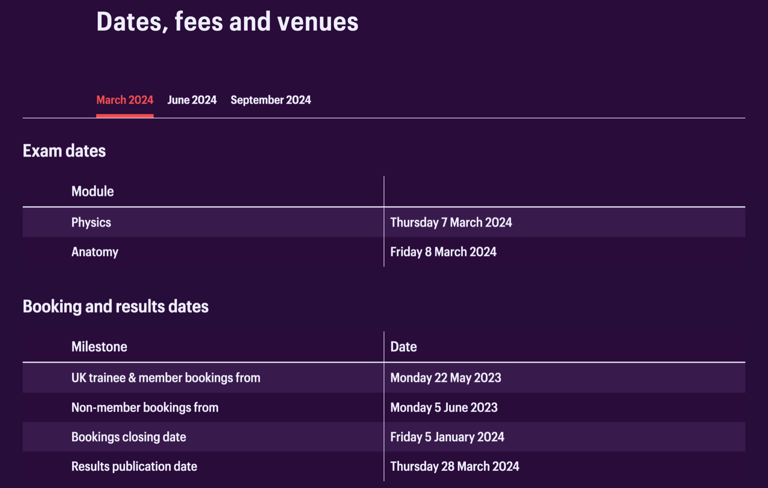Select the Results publication date row

(134, 467)
